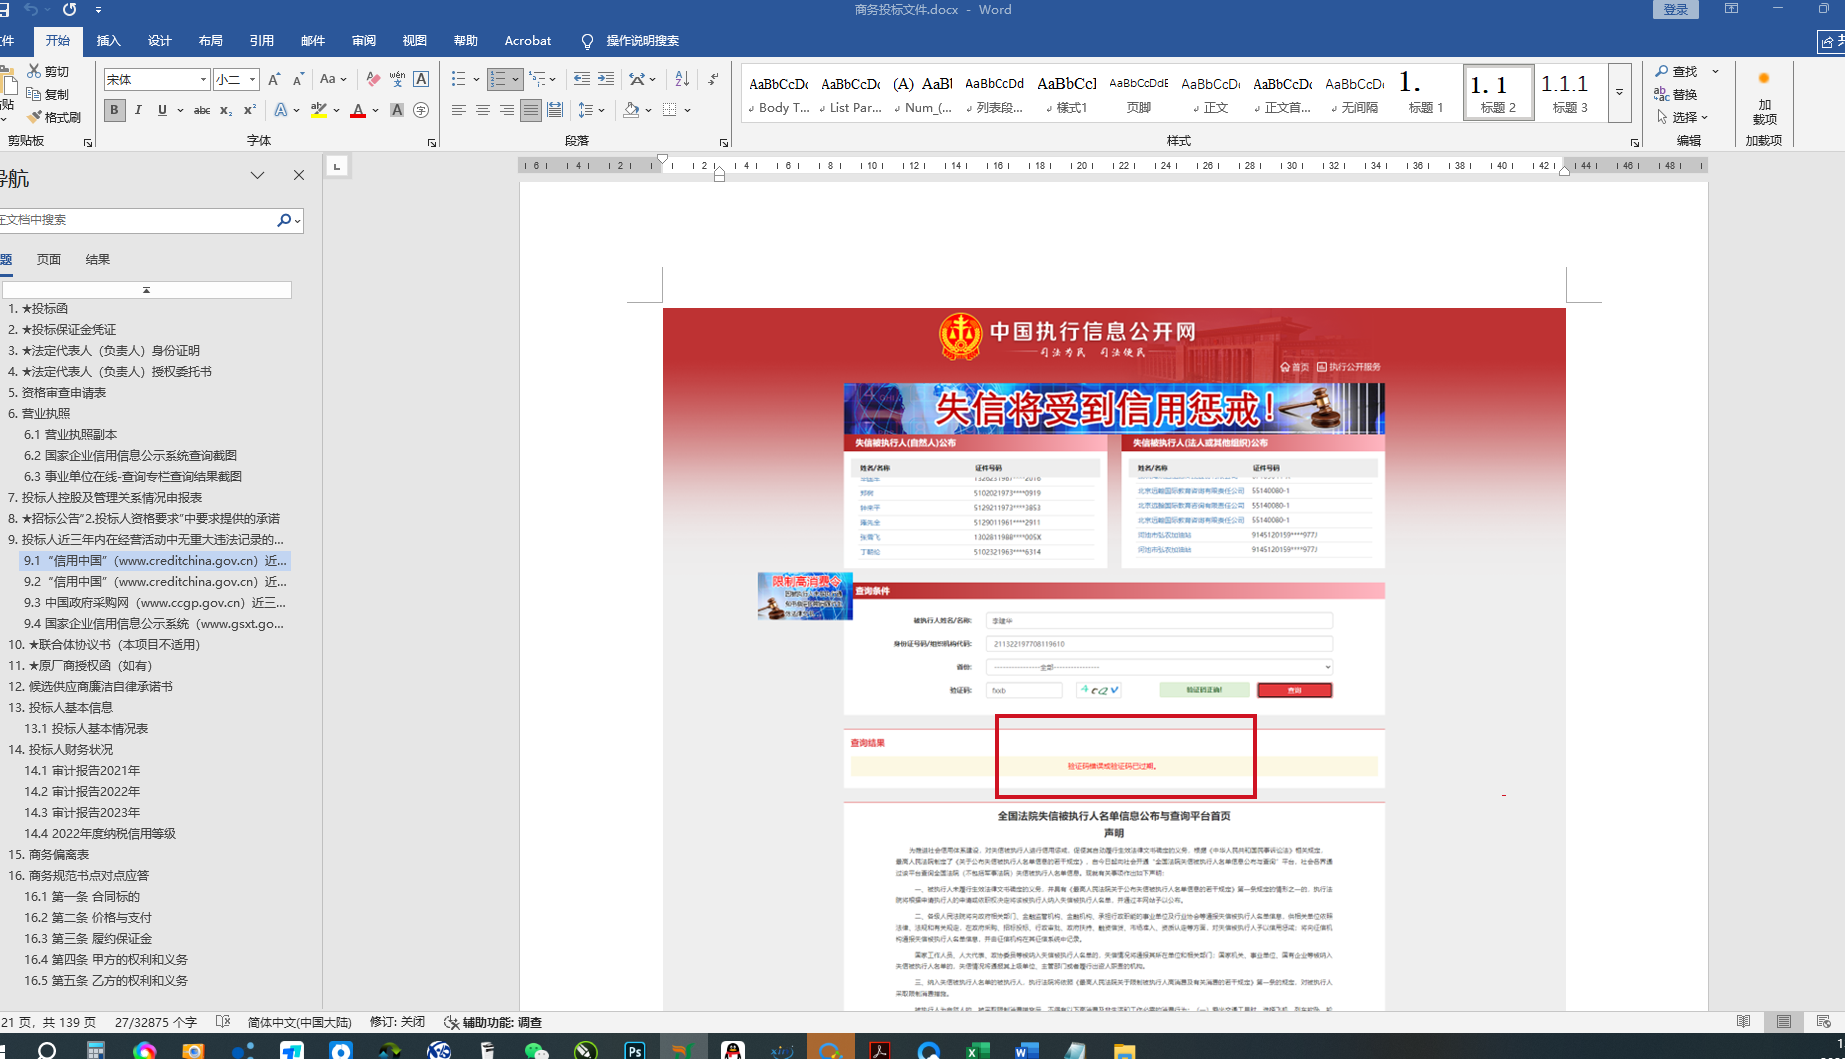Toggle bulleted list formatting

[459, 79]
